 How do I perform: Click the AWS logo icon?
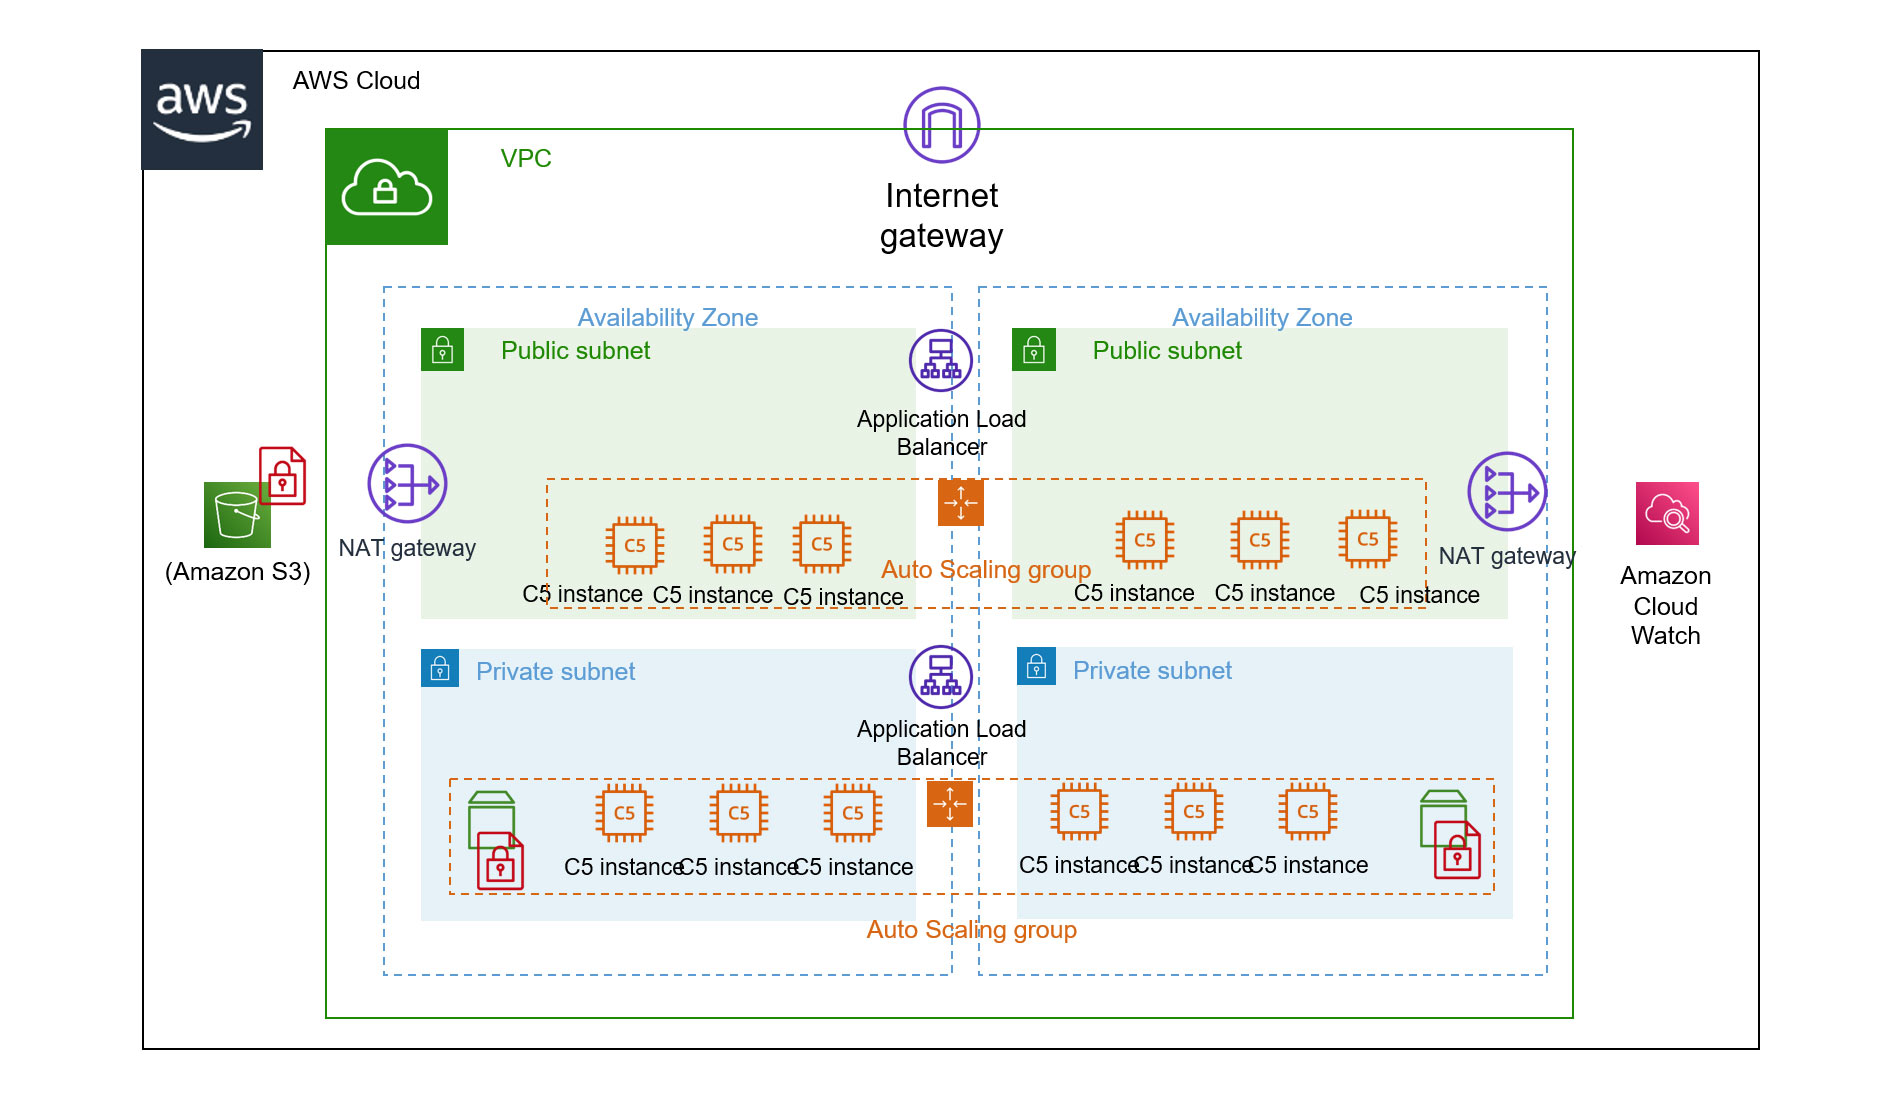pyautogui.click(x=202, y=110)
